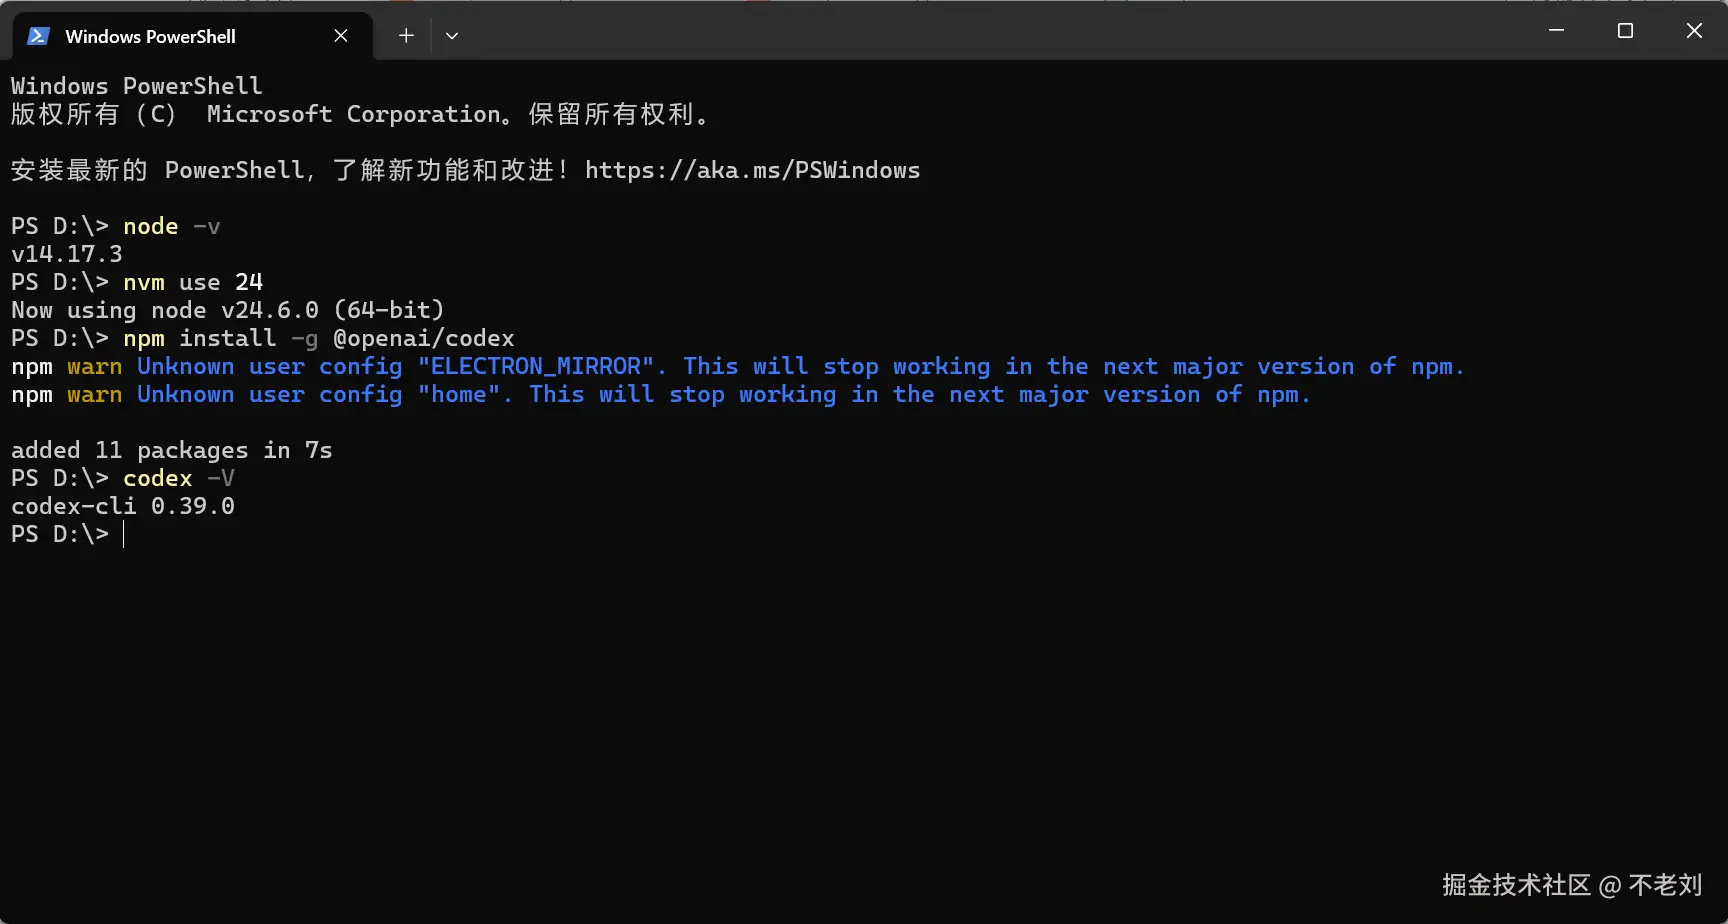Click the PowerShell icon in the tab

(x=39, y=36)
